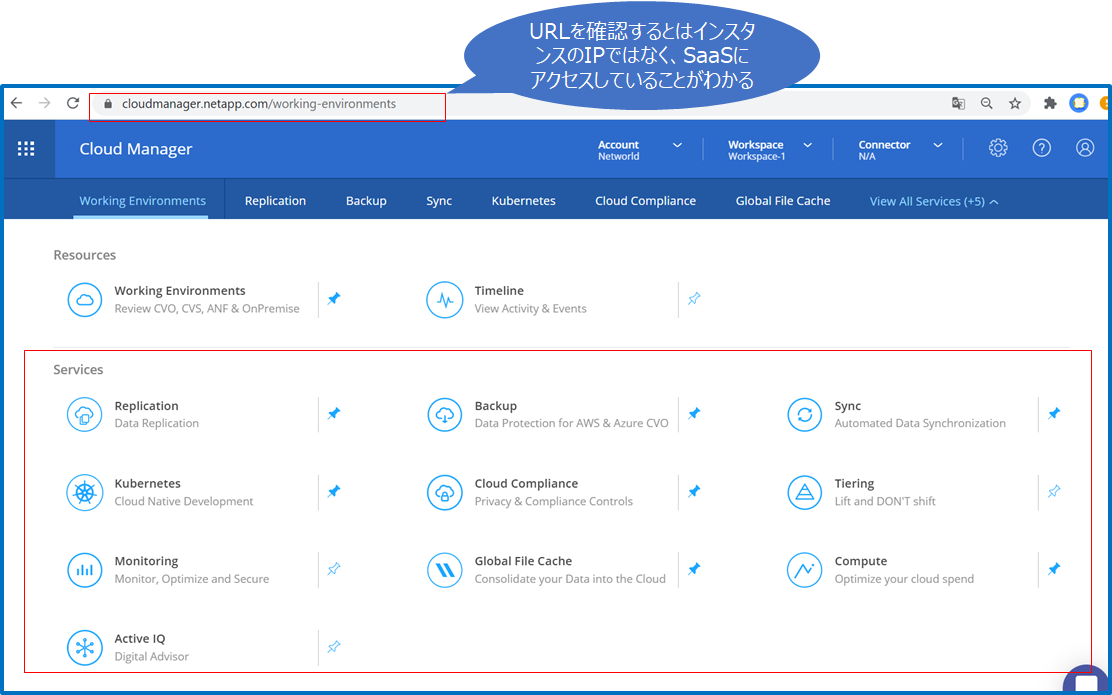Open the Active IQ service title
Image resolution: width=1112 pixels, height=695 pixels.
point(140,638)
